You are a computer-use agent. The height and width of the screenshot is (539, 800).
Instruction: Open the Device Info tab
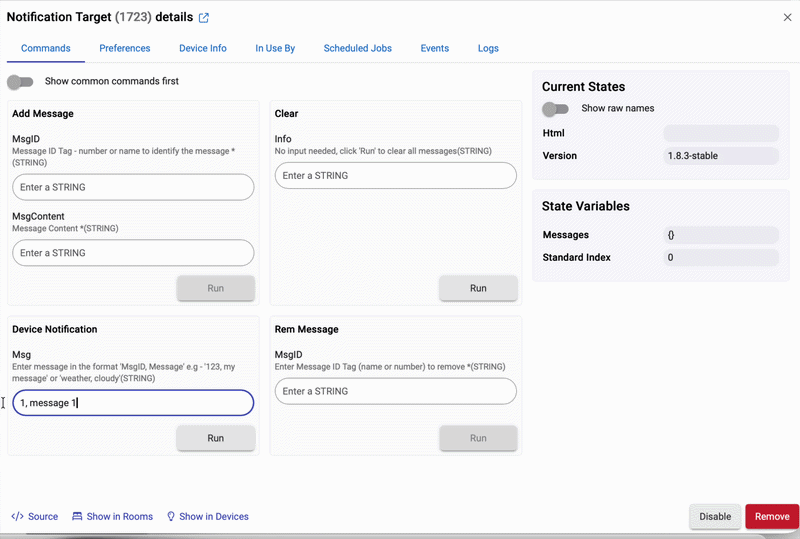click(x=203, y=48)
